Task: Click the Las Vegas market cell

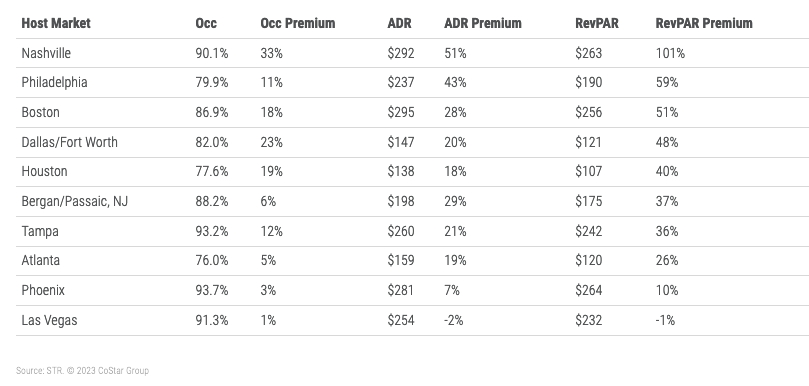Action: coord(49,320)
